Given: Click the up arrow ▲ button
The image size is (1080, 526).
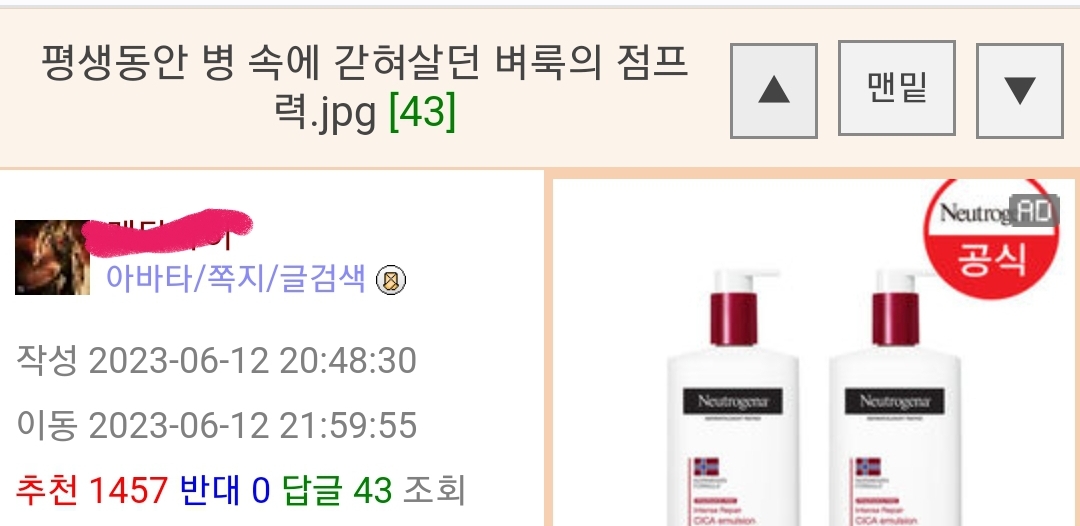Looking at the screenshot, I should (773, 91).
